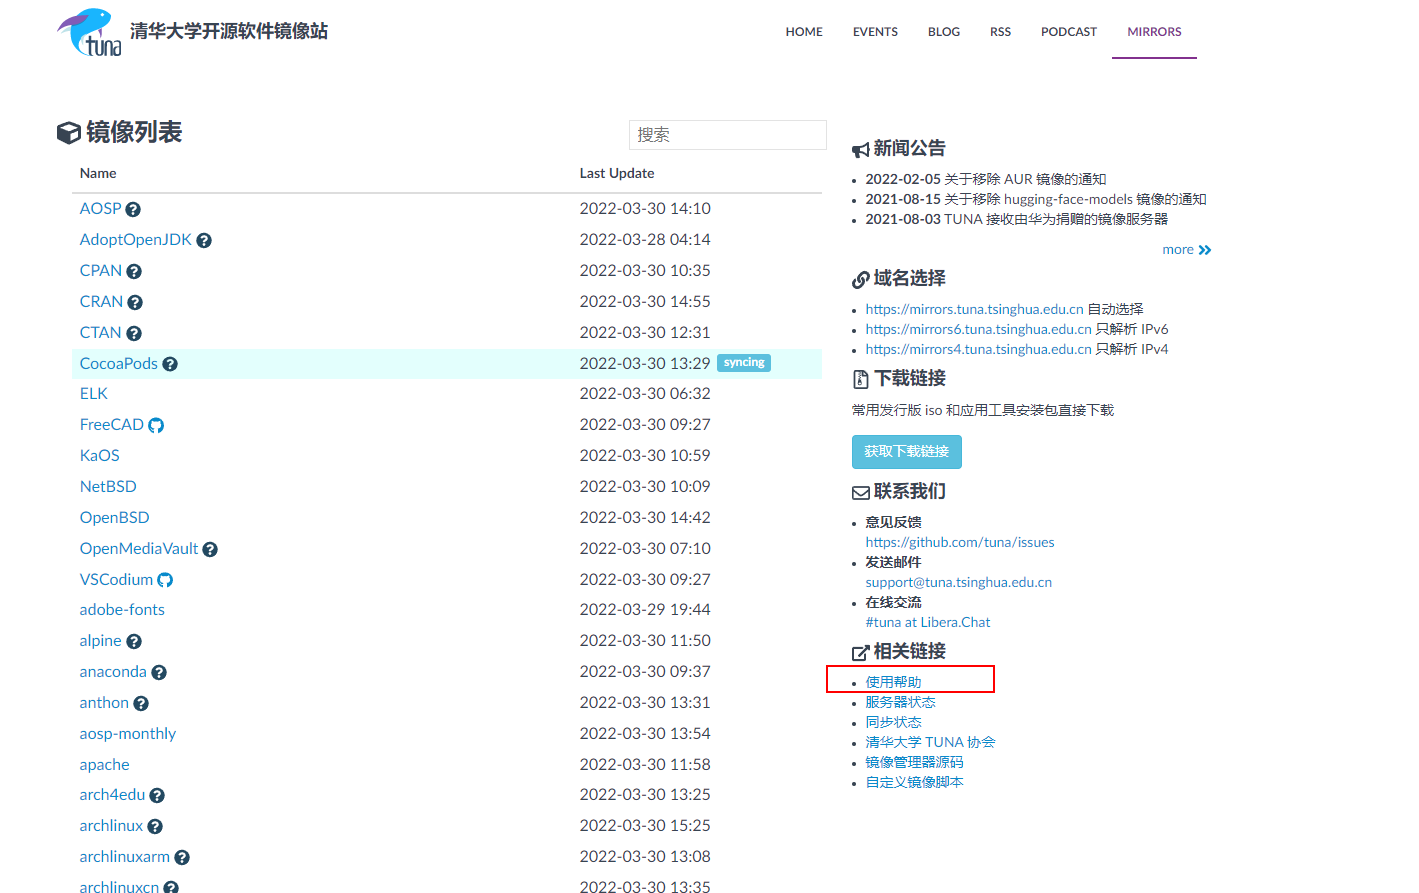Click the 获取下载链接 button
The height and width of the screenshot is (893, 1419).
coord(907,452)
